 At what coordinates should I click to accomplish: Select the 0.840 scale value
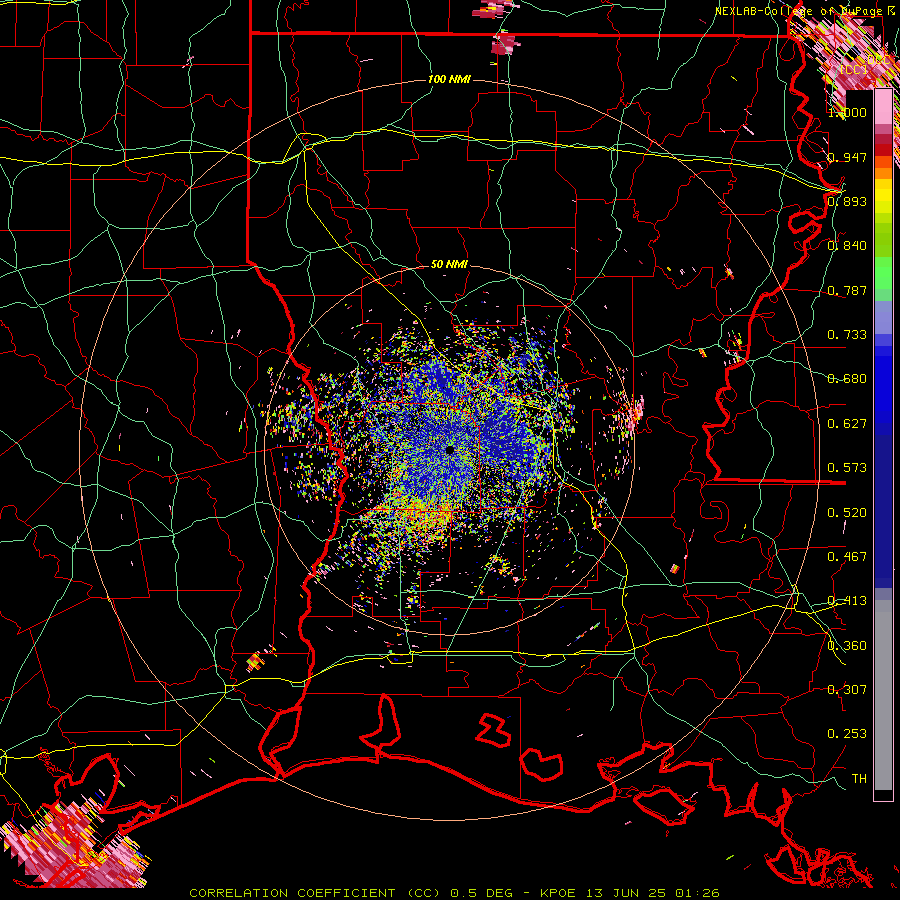(x=847, y=246)
